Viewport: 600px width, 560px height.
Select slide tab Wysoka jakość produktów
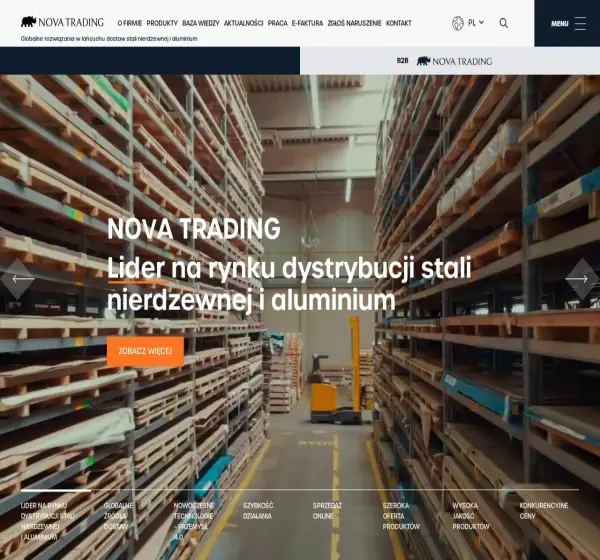click(x=471, y=516)
